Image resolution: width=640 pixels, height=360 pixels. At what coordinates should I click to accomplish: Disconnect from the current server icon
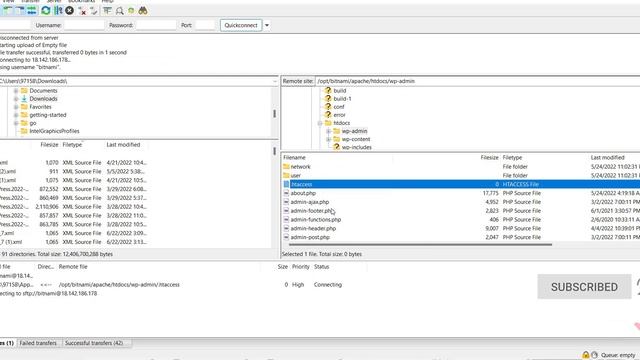(82, 11)
